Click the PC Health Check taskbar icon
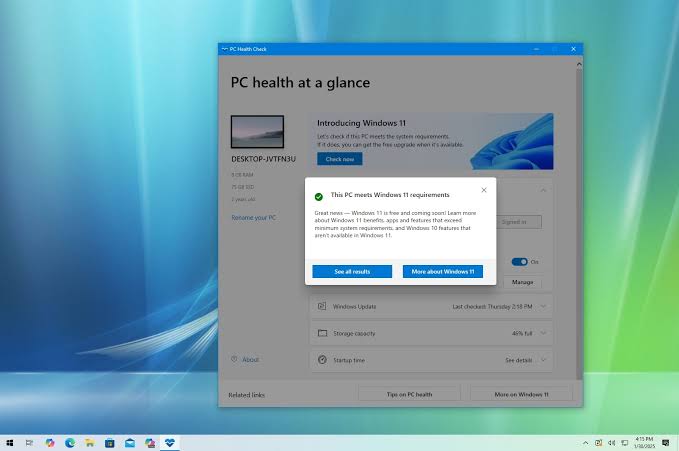Viewport: 679px width, 451px height. (169, 443)
